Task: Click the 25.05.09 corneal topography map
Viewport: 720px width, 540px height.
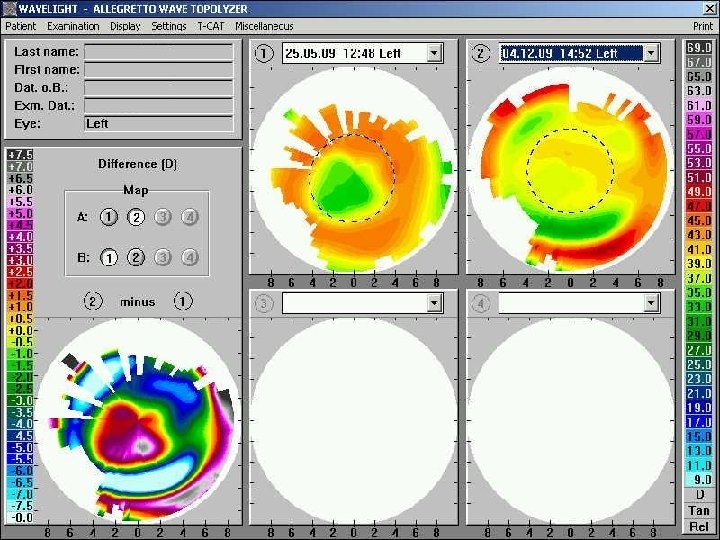Action: [x=354, y=171]
